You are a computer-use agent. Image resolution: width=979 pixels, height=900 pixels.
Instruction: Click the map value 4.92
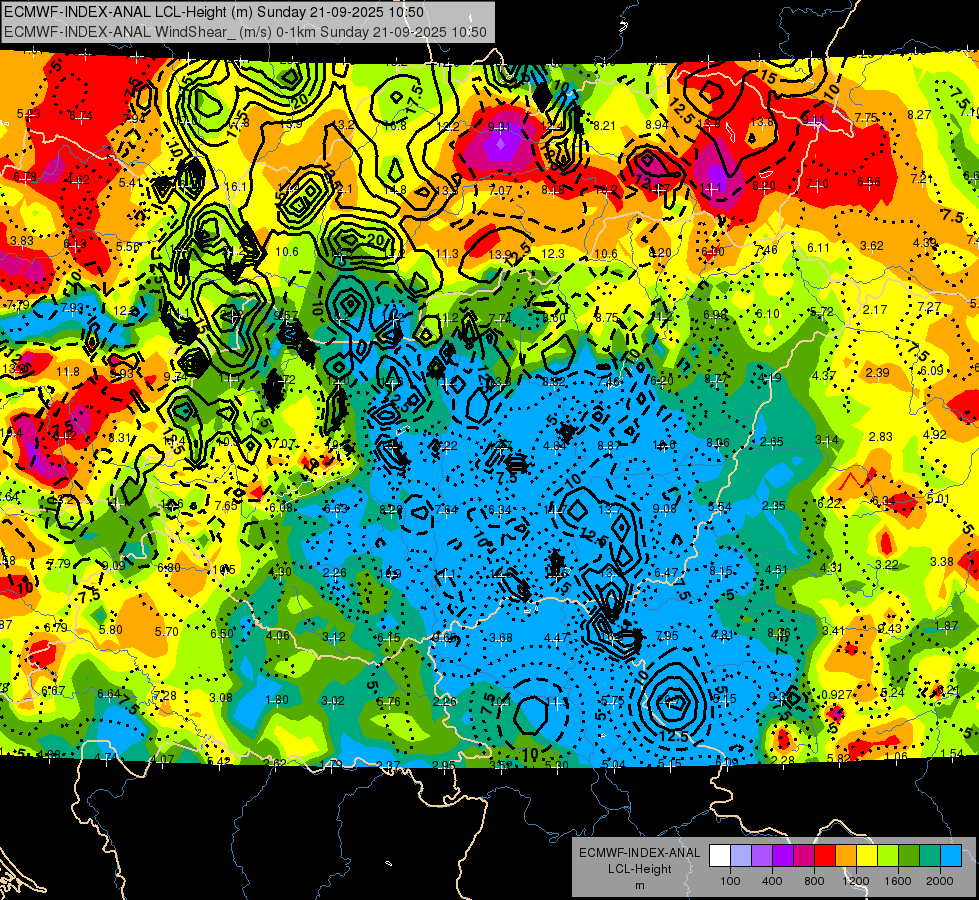tap(935, 435)
